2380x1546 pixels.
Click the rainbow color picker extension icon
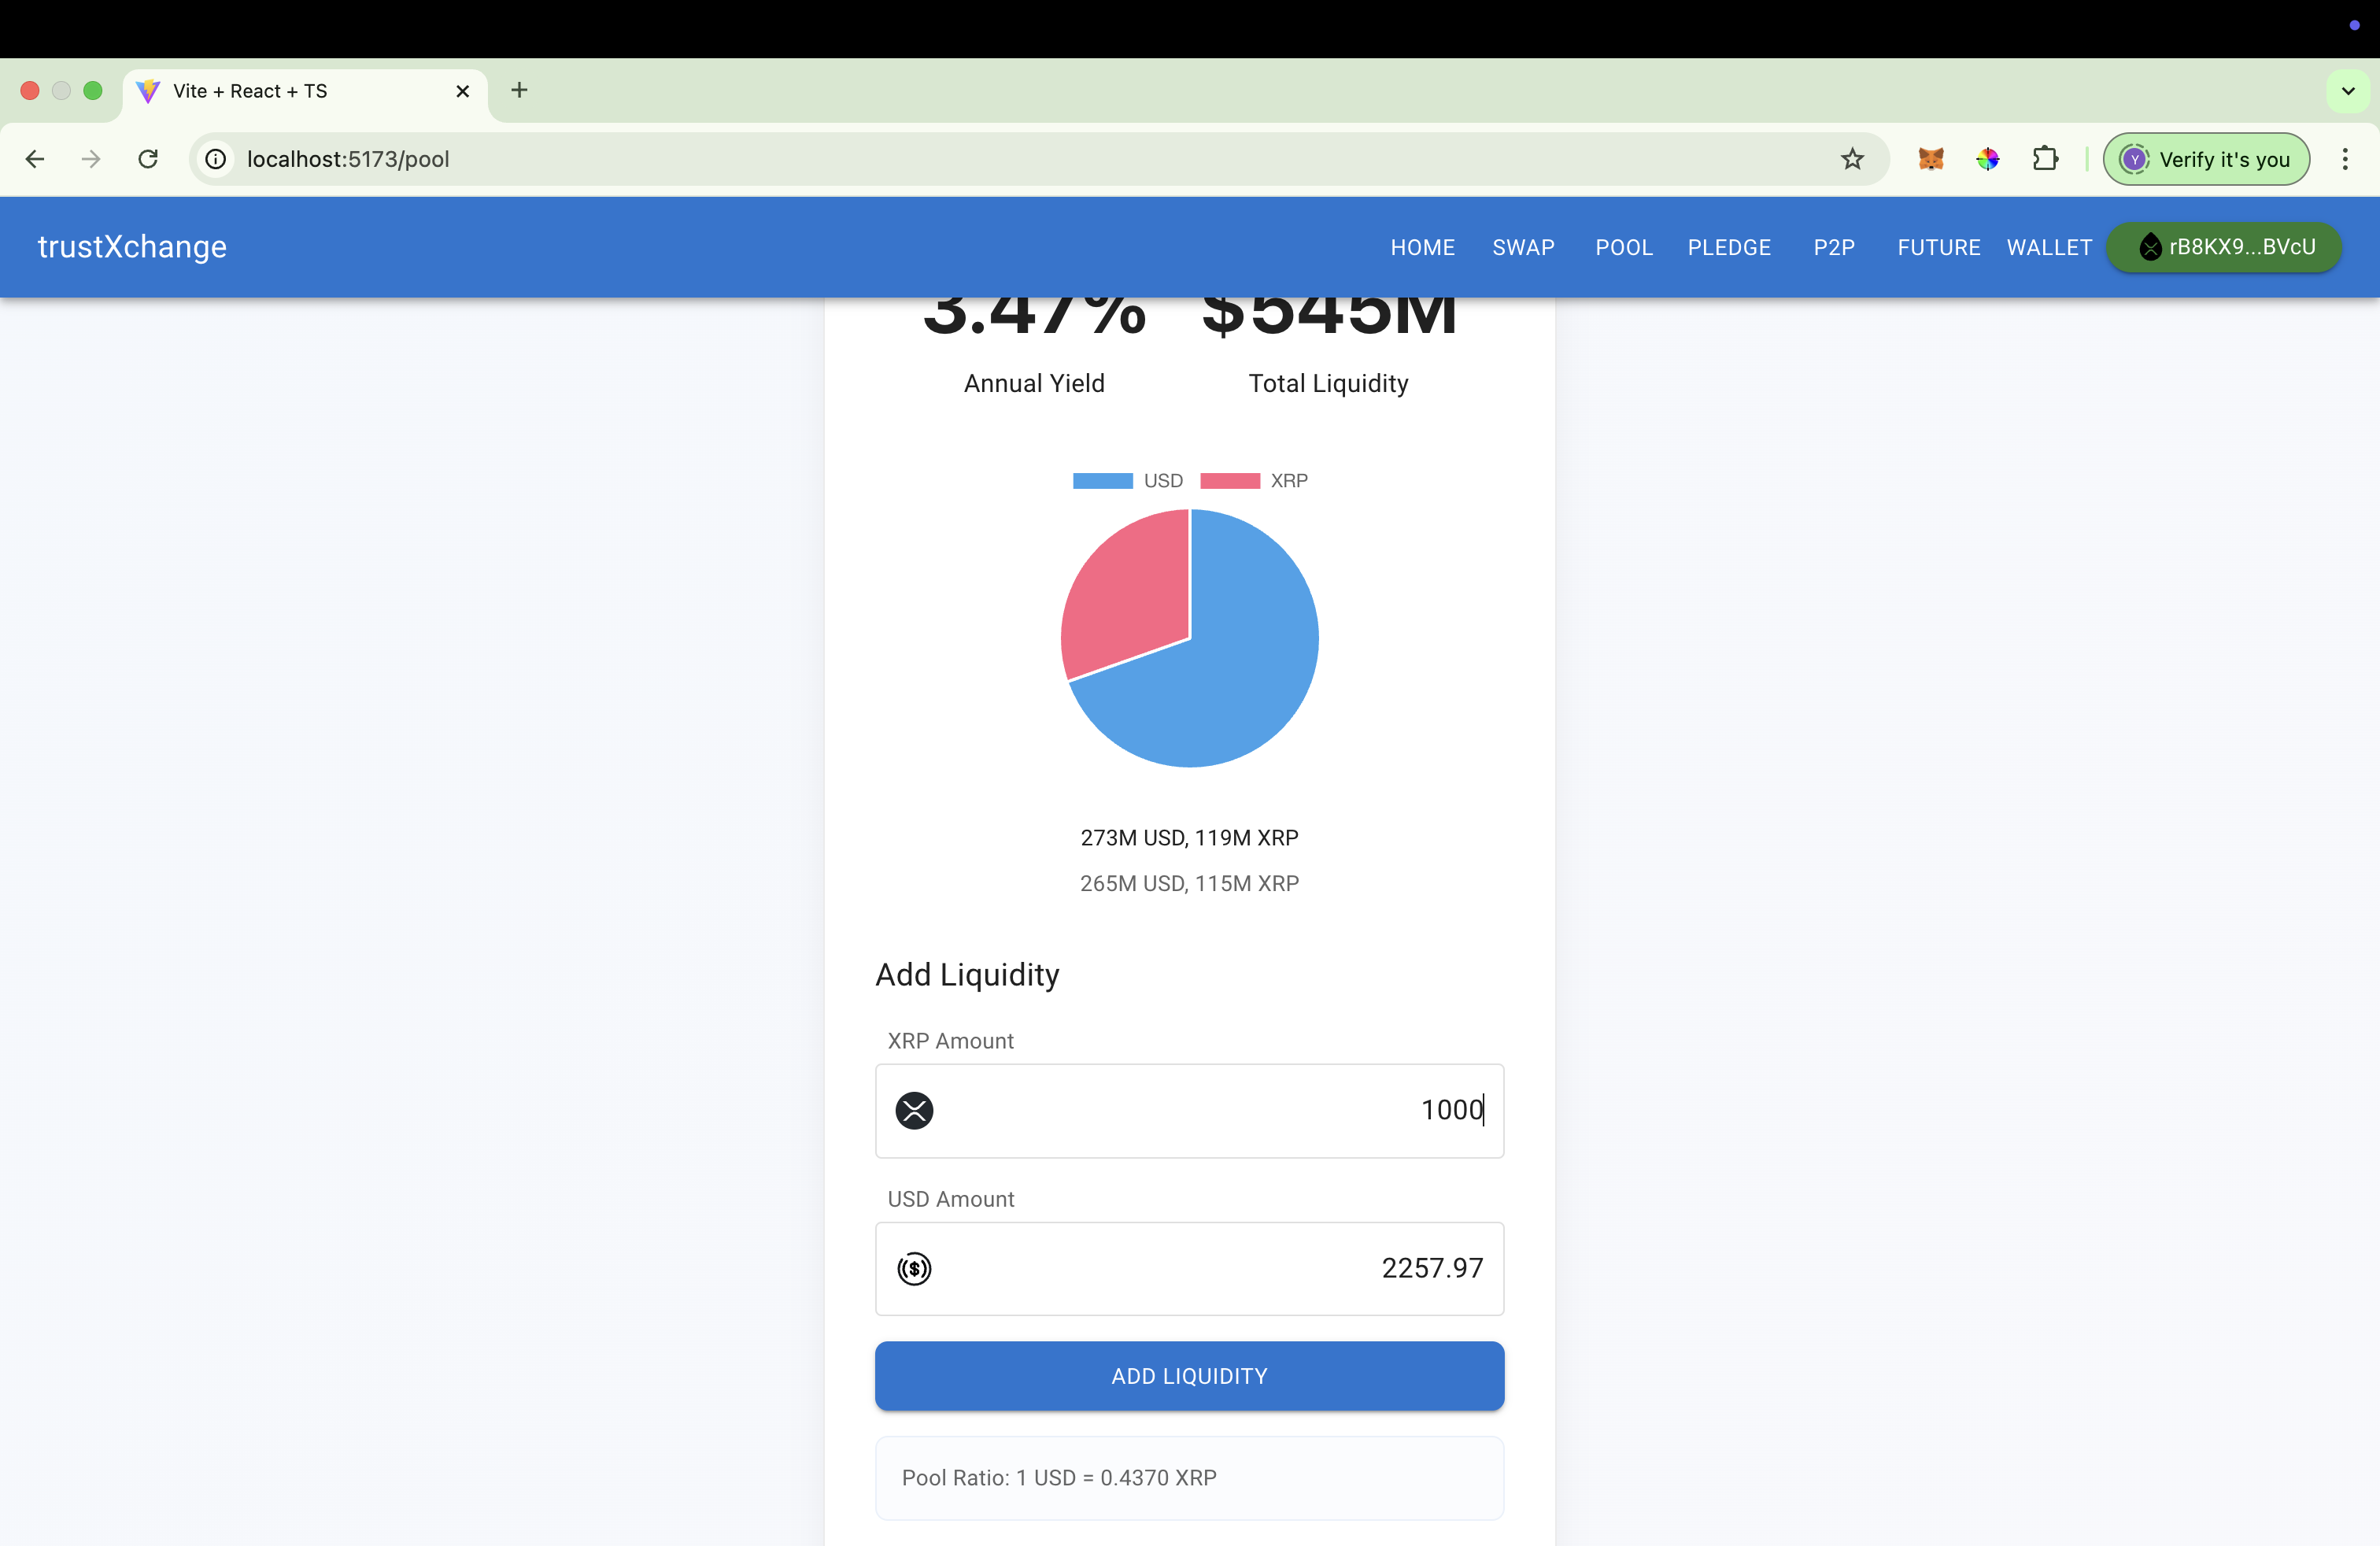tap(1987, 159)
